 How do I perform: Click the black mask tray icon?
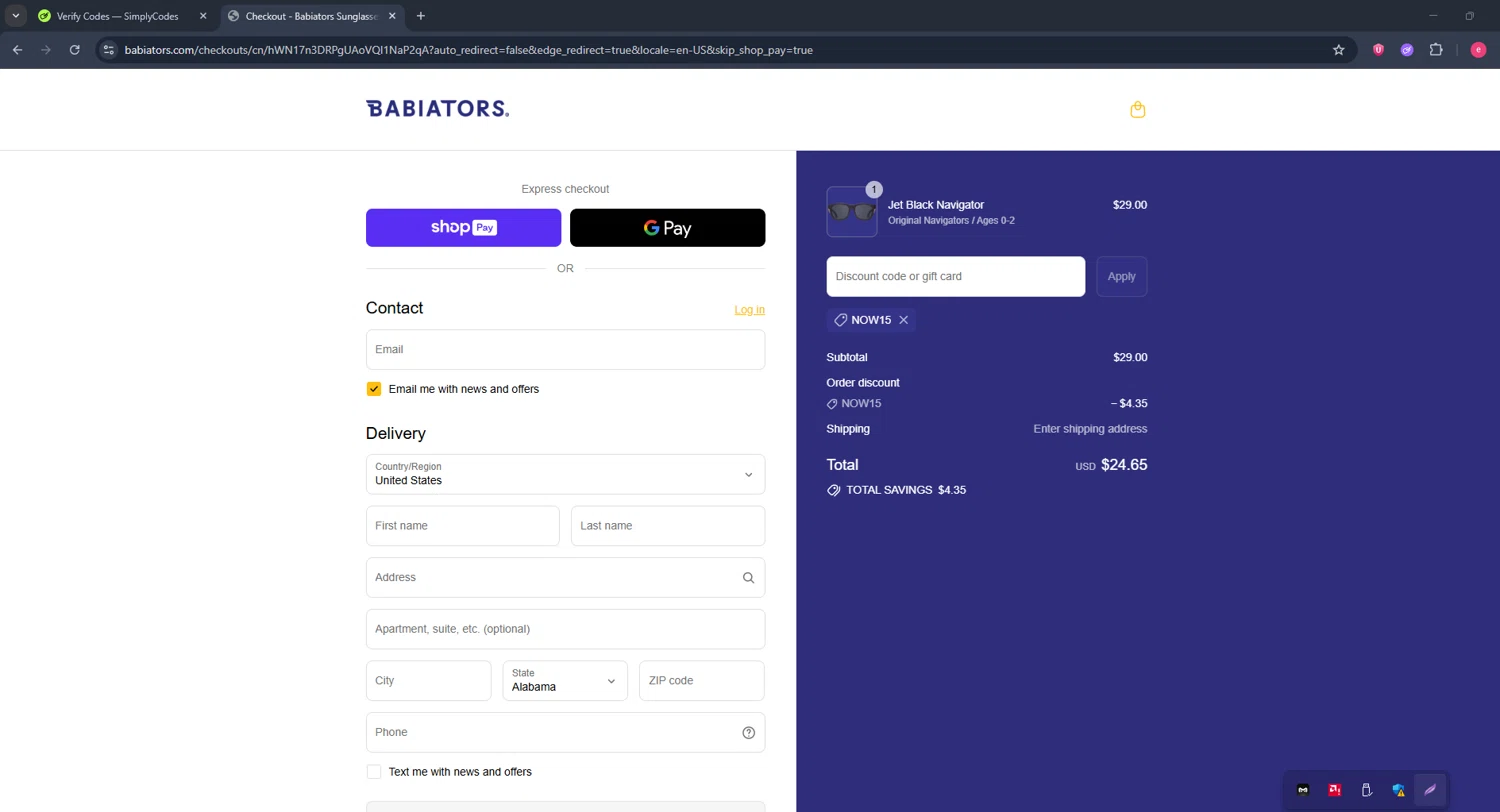click(1304, 790)
